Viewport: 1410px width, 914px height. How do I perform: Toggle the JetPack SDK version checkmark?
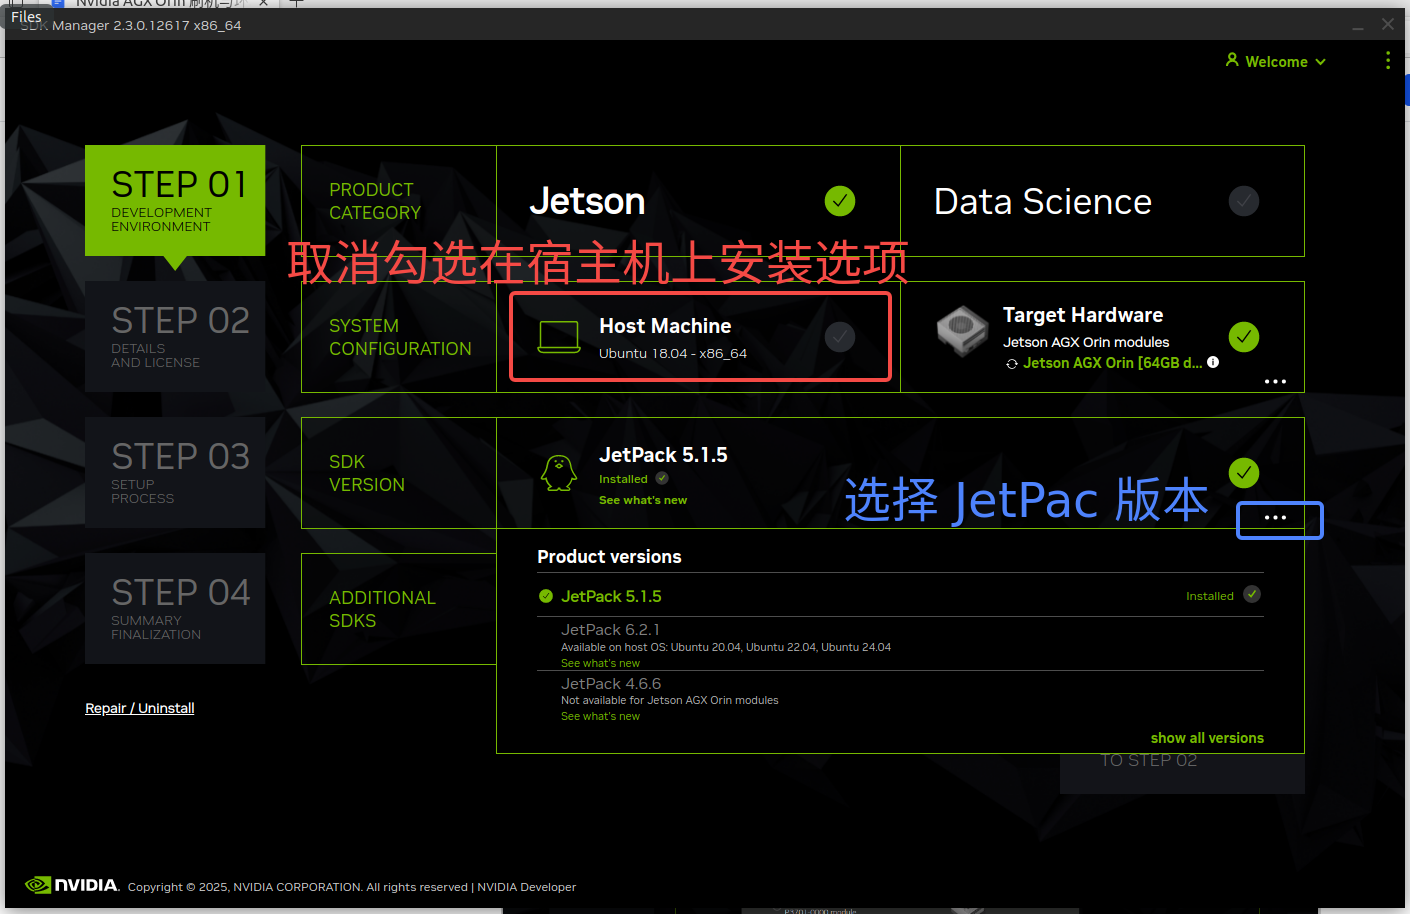click(x=1244, y=473)
